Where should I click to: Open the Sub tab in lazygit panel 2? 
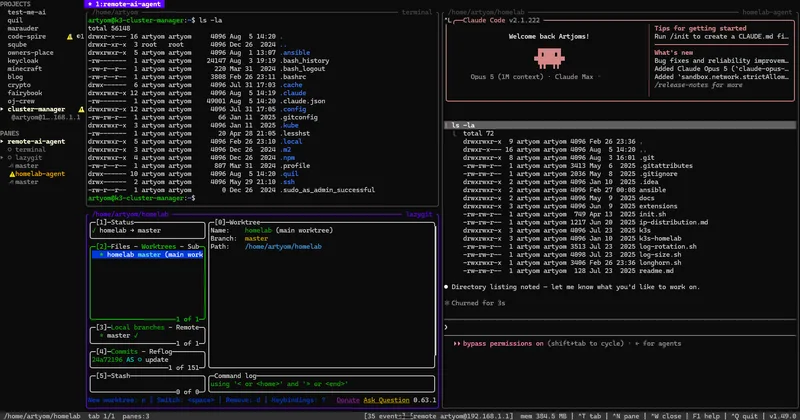193,246
